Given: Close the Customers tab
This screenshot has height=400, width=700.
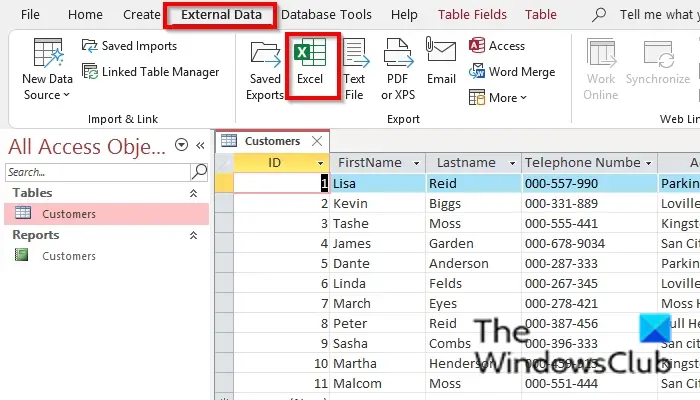Looking at the screenshot, I should pyautogui.click(x=317, y=141).
